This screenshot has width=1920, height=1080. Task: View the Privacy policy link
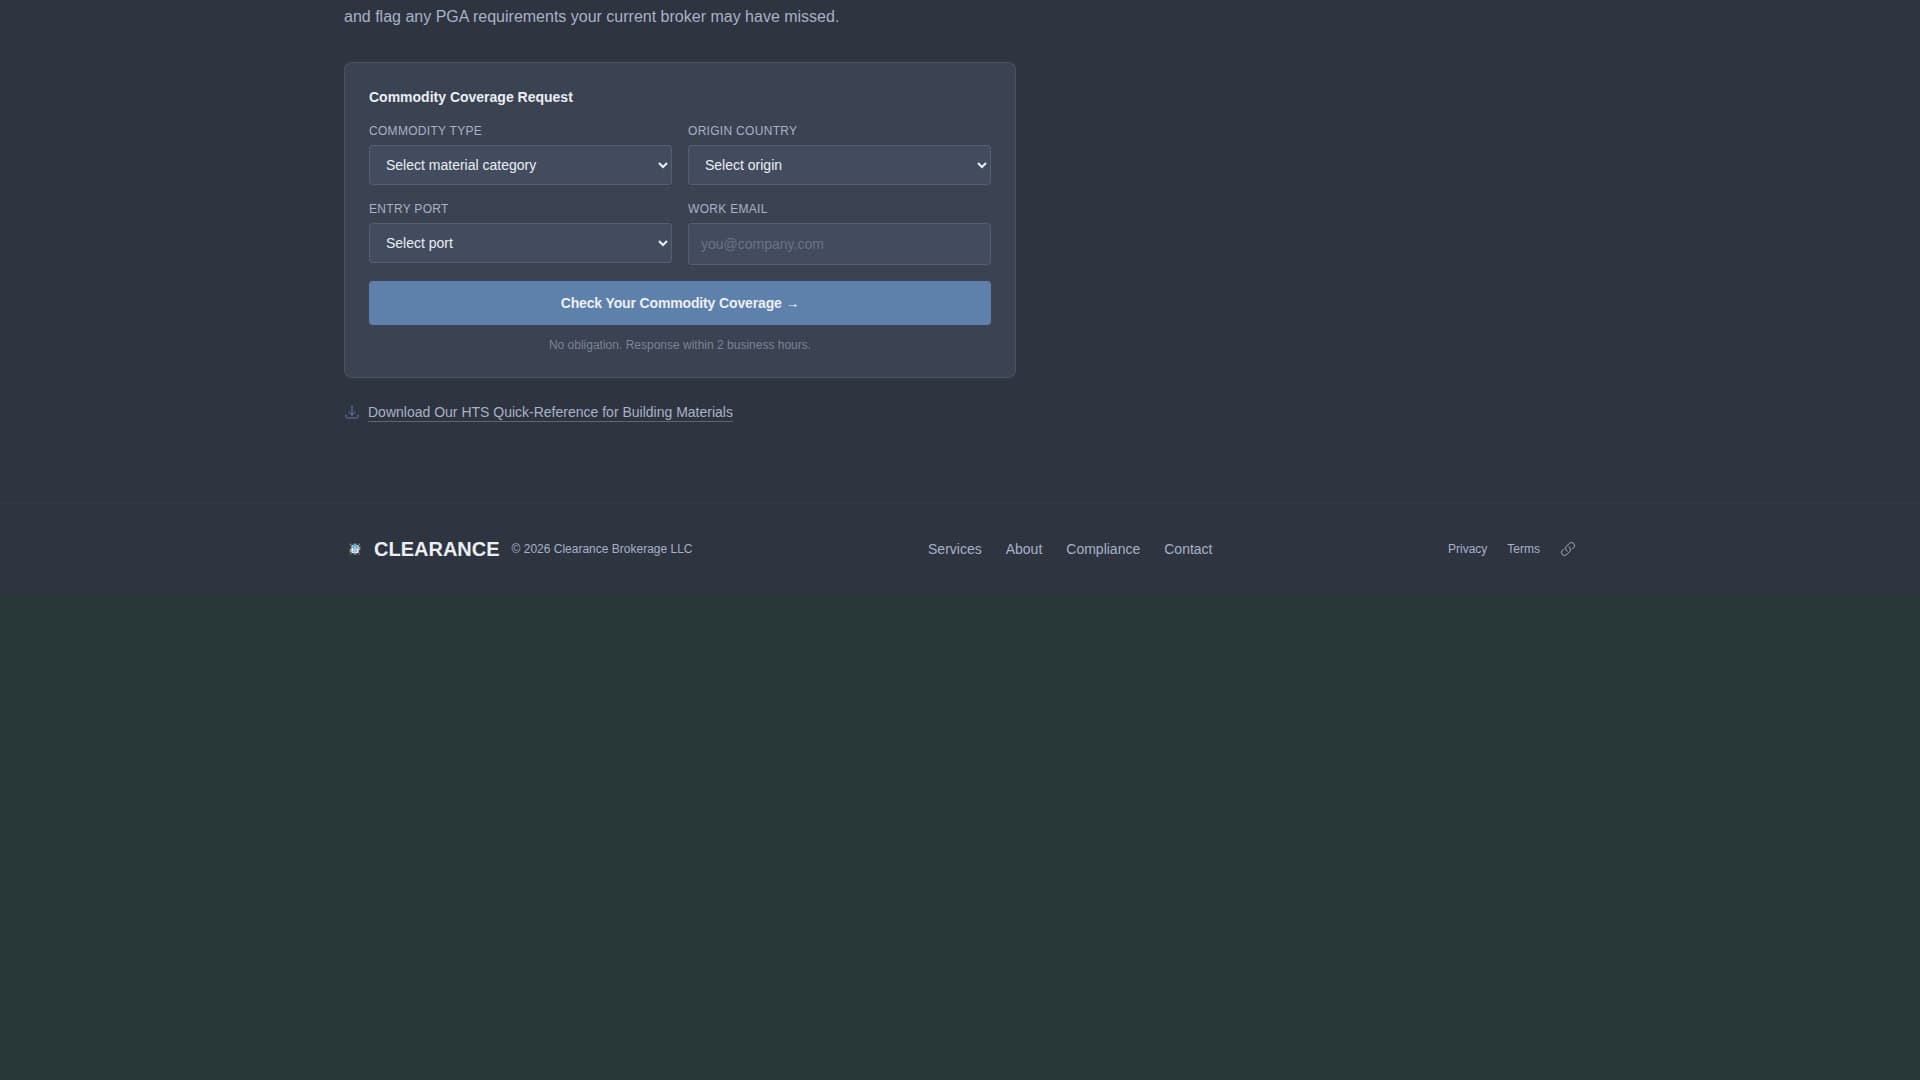click(1466, 549)
